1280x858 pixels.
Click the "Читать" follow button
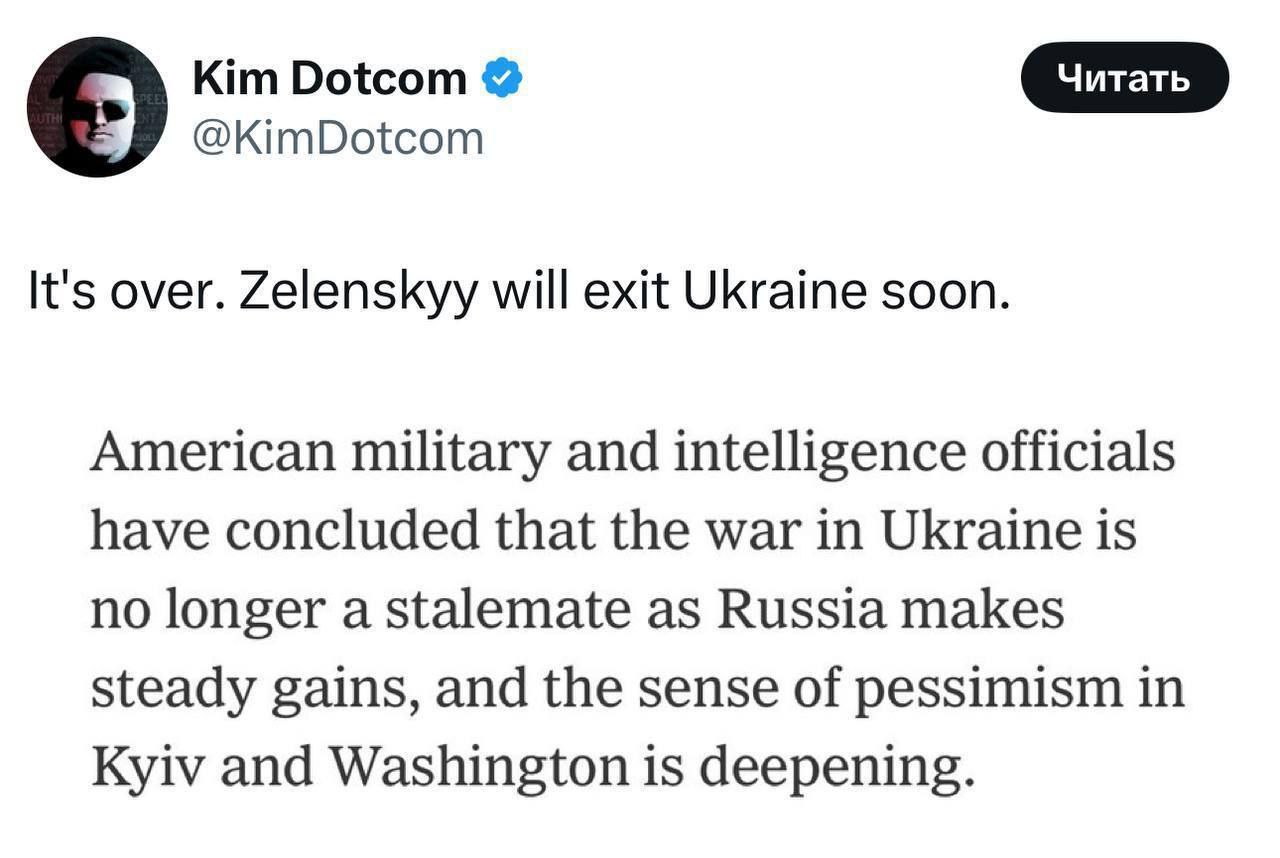[1124, 77]
